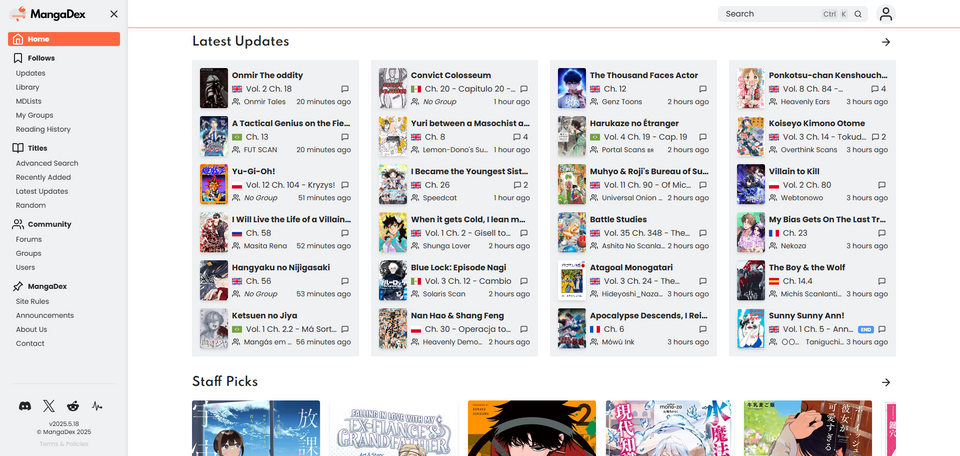960x456 pixels.
Task: Open the Terms & Policies link
Action: (64, 444)
